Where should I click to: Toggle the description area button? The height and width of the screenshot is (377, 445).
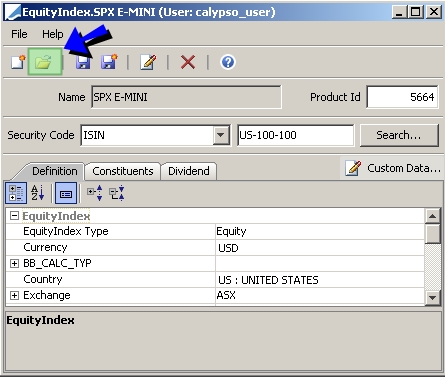pos(66,193)
